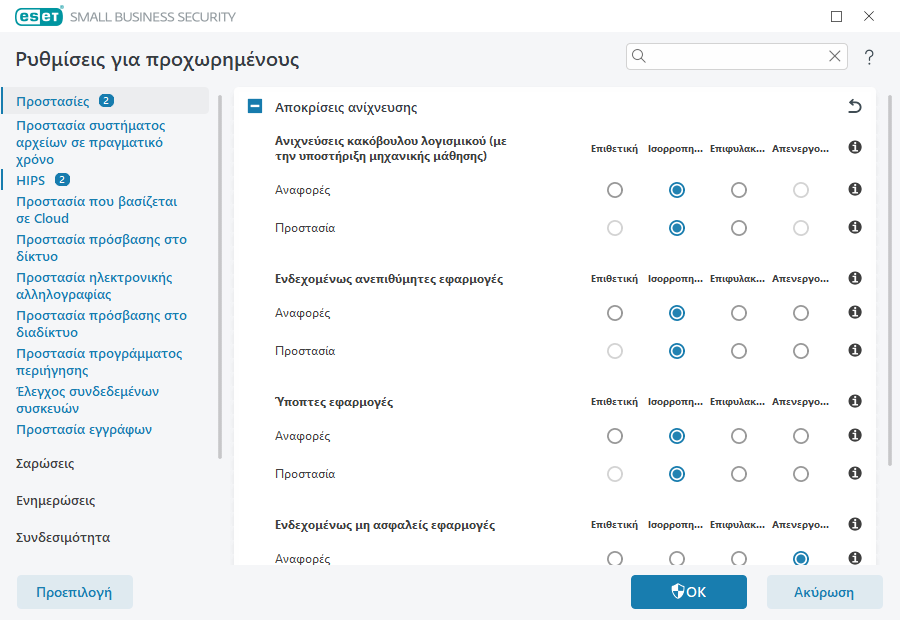Click the info icon beside Ύποπτες εφαρμογές heading
Image resolution: width=900 pixels, height=620 pixels.
[854, 401]
